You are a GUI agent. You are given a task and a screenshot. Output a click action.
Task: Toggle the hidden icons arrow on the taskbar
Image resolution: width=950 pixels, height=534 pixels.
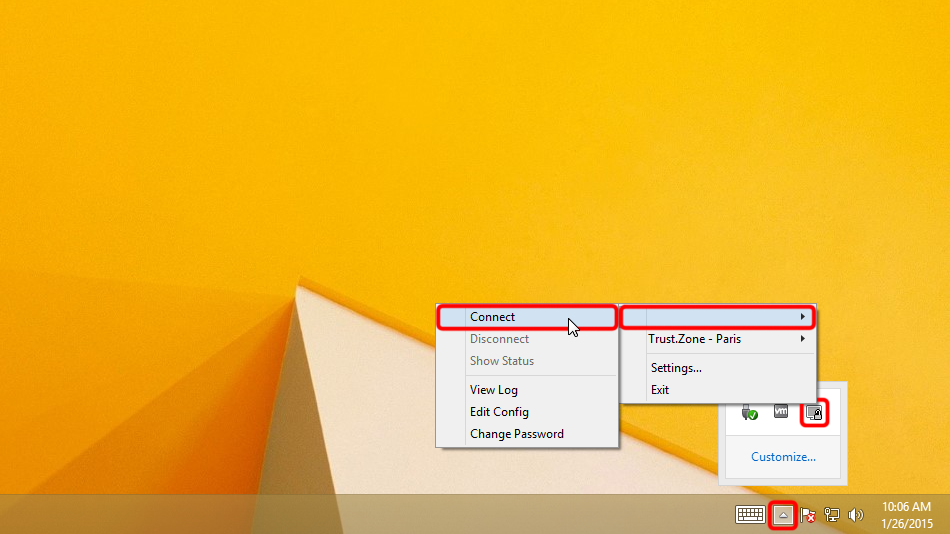point(784,515)
